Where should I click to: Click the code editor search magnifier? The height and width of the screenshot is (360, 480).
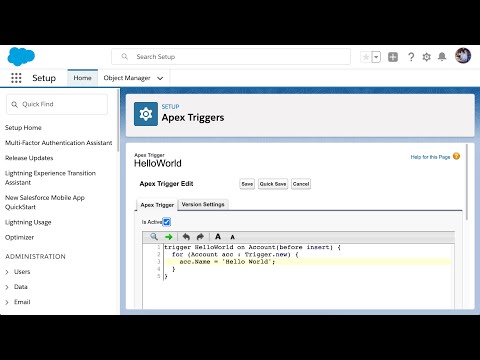point(154,237)
